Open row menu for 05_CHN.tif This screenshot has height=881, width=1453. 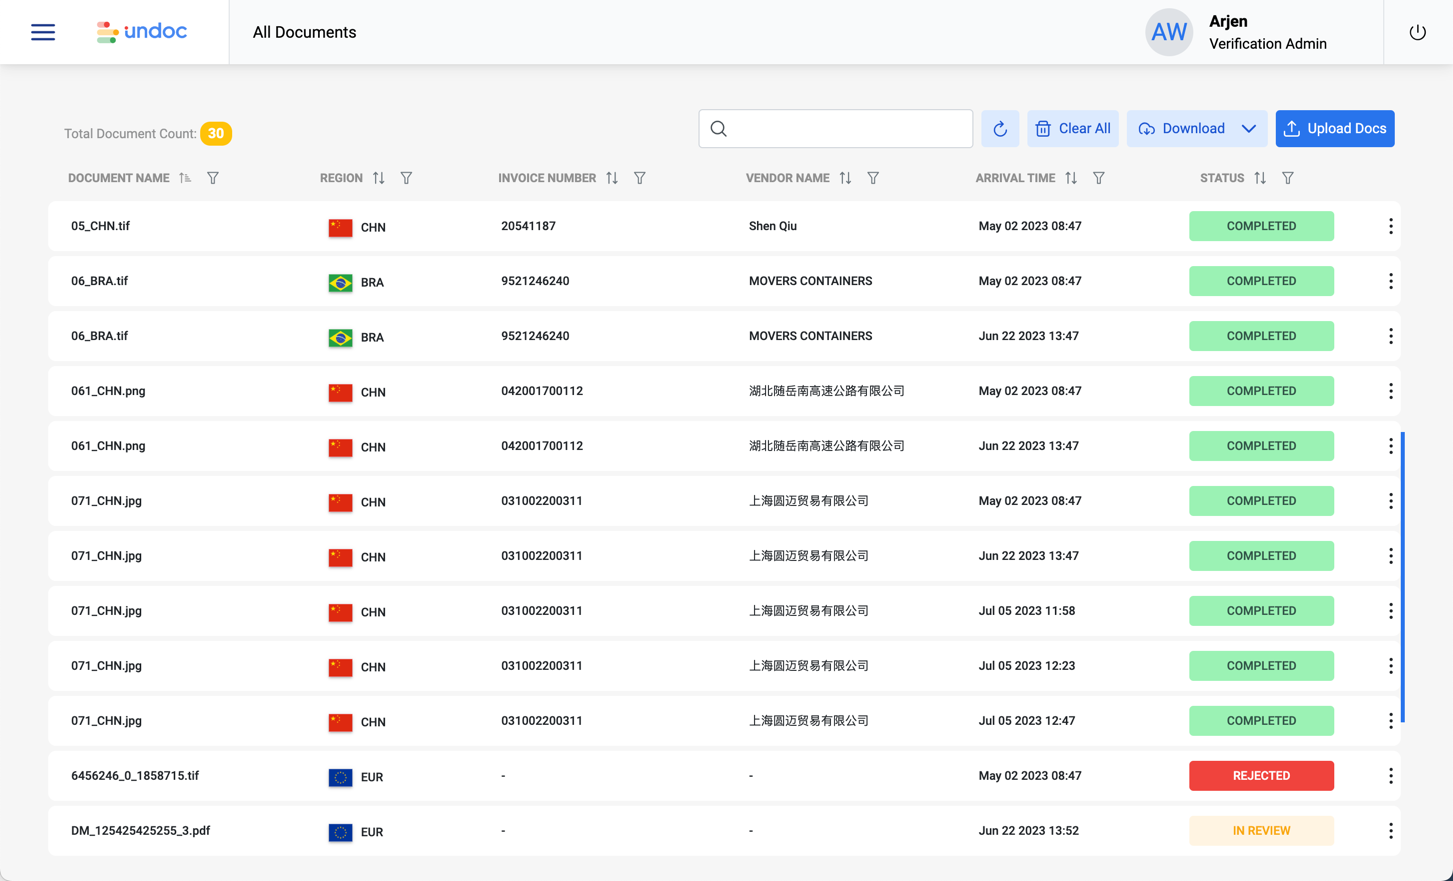1390,226
